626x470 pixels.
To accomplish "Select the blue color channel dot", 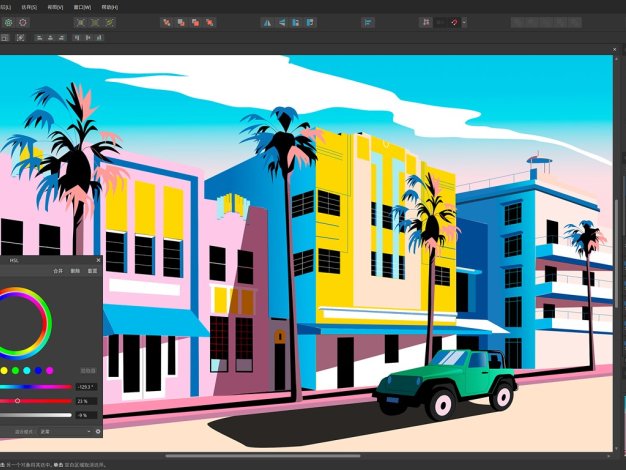I will [38, 371].
